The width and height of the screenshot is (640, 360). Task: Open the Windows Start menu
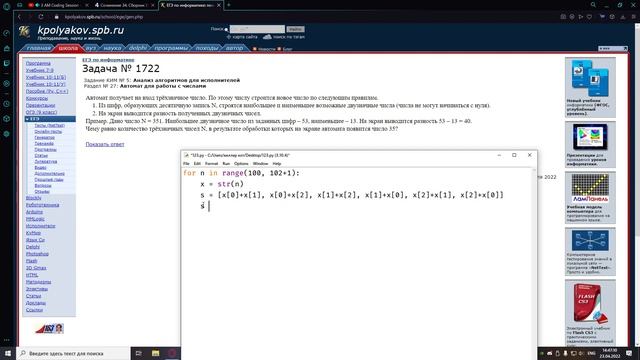click(8, 353)
